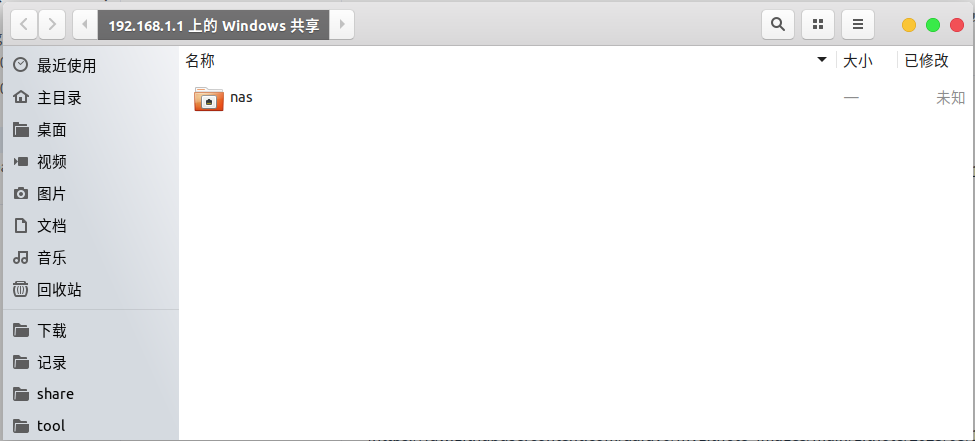Image resolution: width=975 pixels, height=441 pixels.
Task: Go forward with the right arrow
Action: click(x=52, y=24)
